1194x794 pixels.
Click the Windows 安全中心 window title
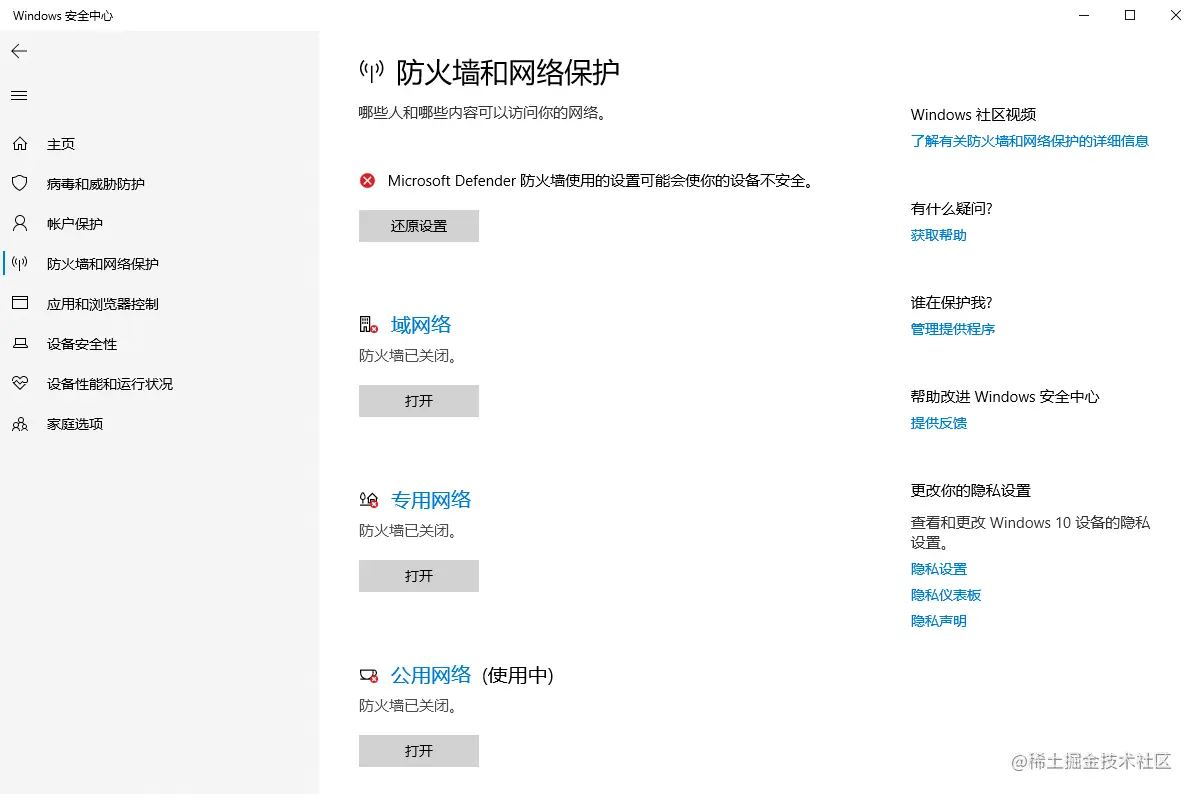pyautogui.click(x=63, y=15)
